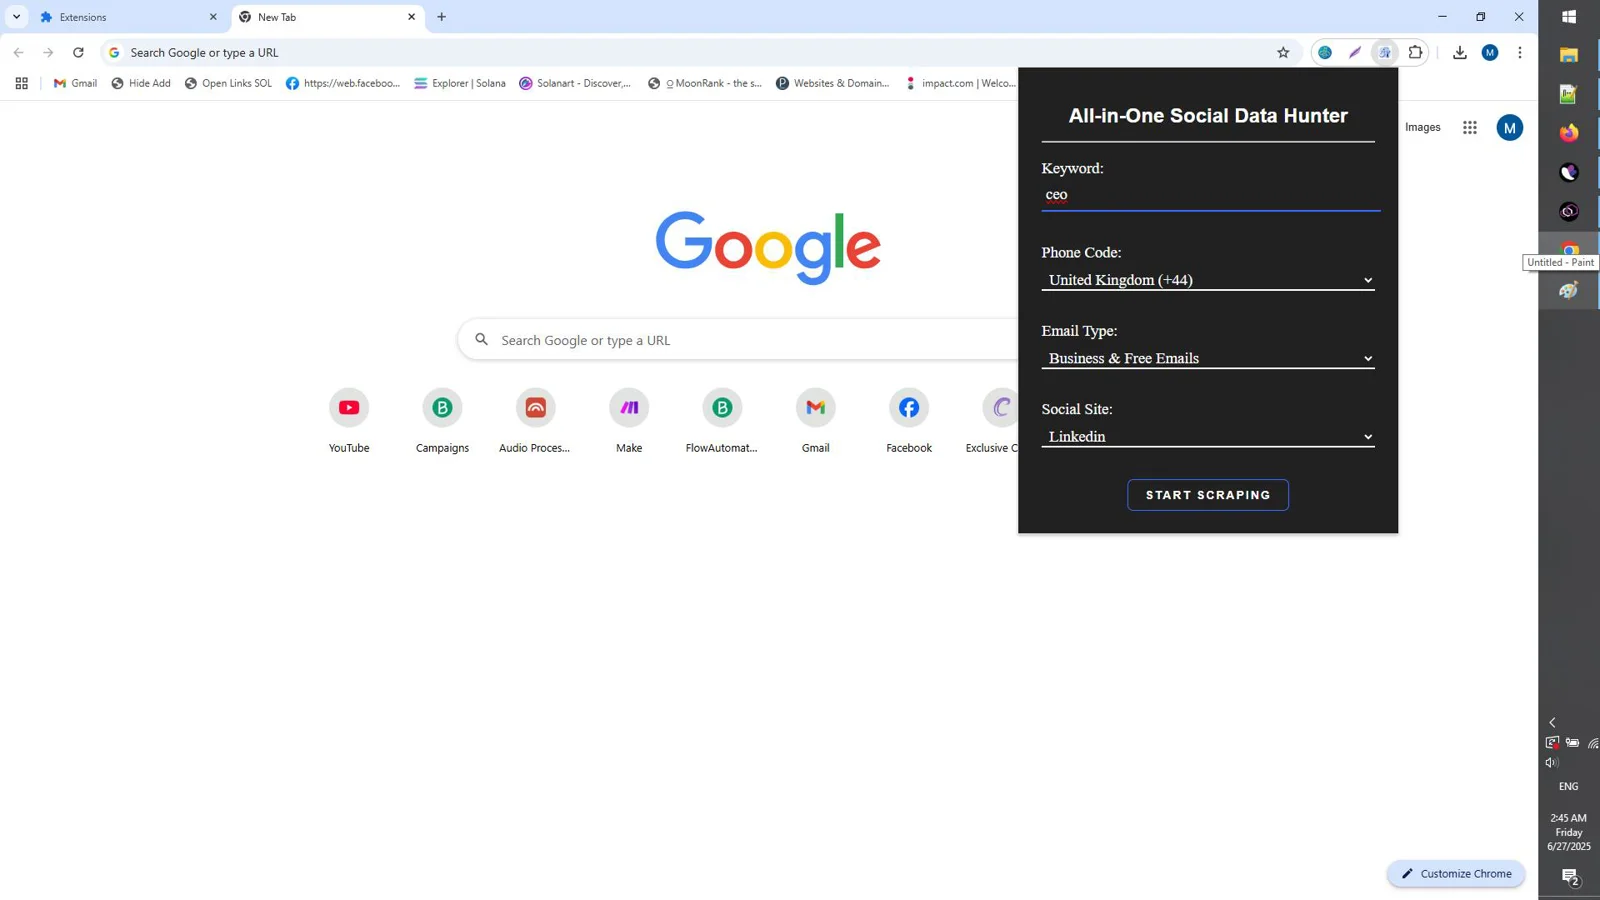Image resolution: width=1600 pixels, height=900 pixels.
Task: Click the Social Data Hunter extension icon
Action: (1385, 52)
